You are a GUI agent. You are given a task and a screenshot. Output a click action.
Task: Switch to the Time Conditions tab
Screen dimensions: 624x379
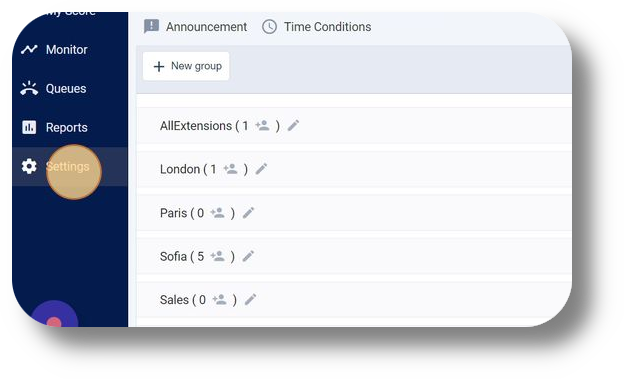317,27
